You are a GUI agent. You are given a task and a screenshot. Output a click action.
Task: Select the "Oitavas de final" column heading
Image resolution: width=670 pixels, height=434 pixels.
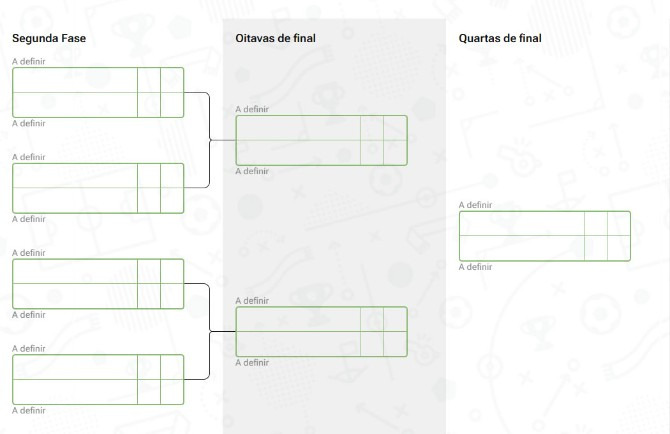point(275,39)
